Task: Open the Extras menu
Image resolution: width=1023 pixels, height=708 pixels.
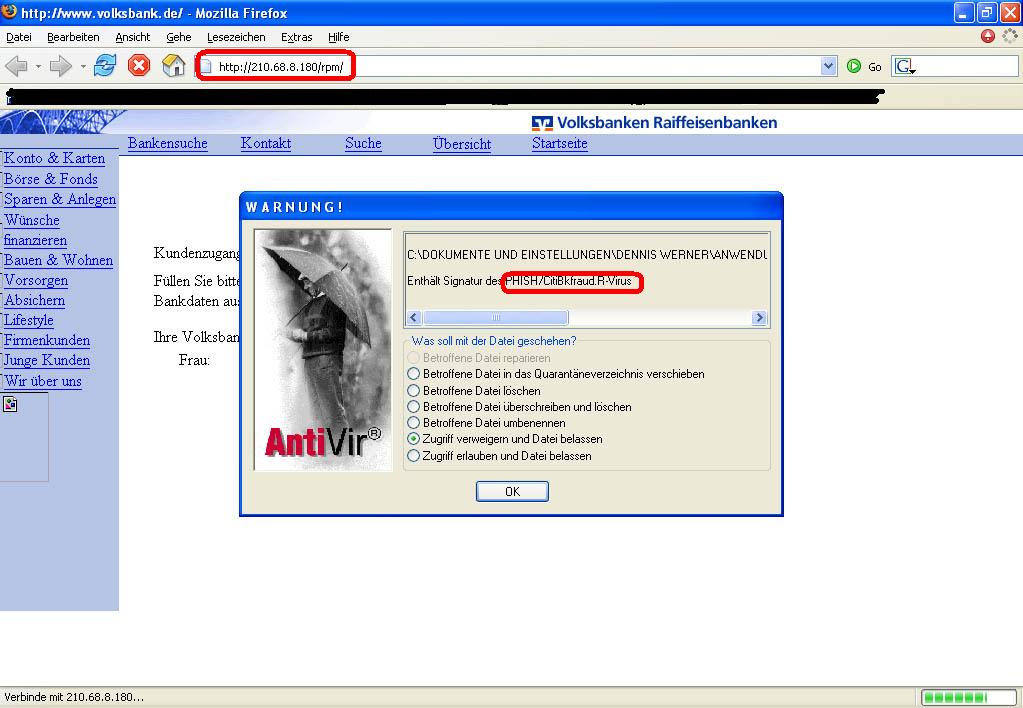Action: click(297, 37)
